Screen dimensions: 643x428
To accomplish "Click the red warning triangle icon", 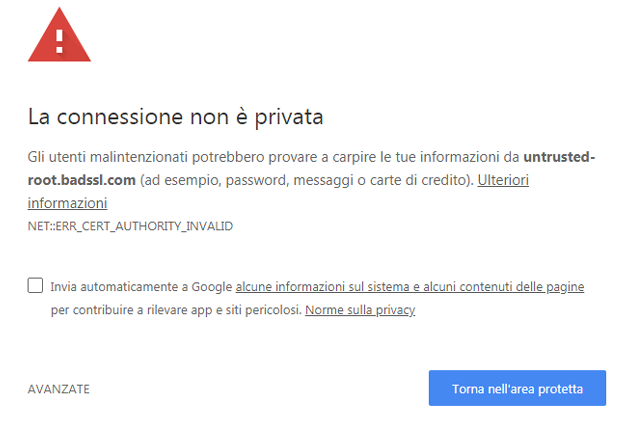I will (x=59, y=35).
